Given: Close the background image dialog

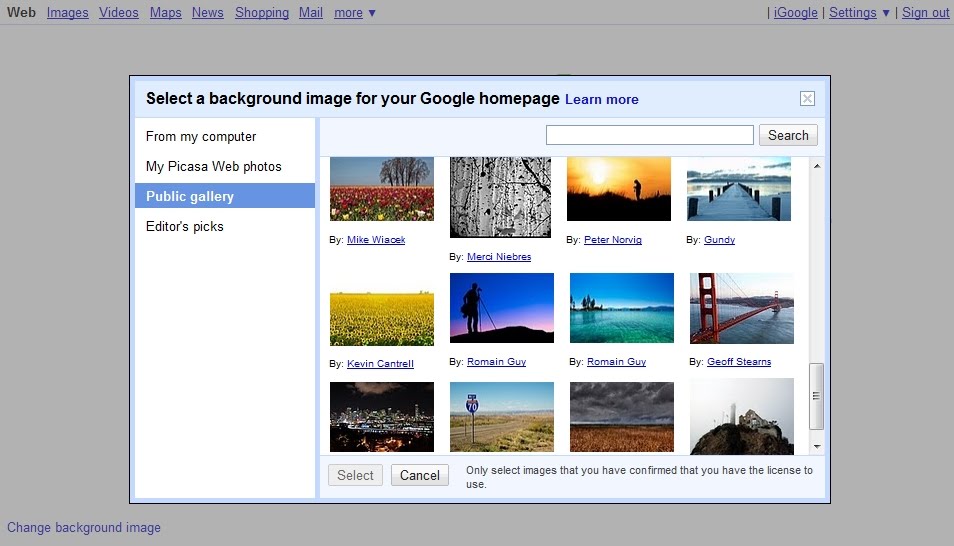Looking at the screenshot, I should coord(807,99).
